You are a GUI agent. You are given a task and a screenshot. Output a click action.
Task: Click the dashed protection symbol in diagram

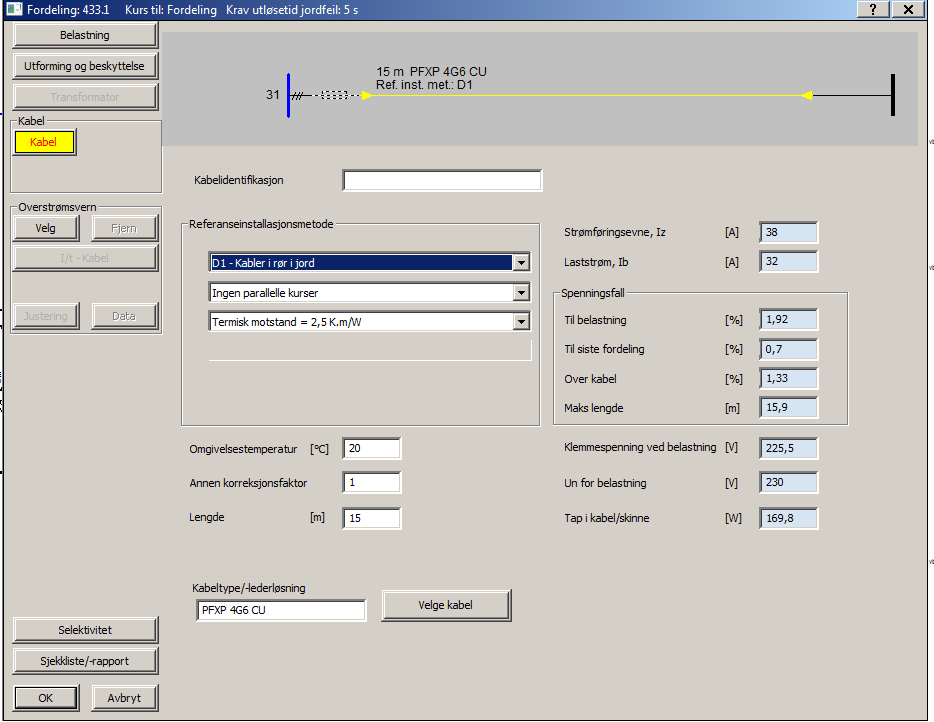[x=334, y=95]
